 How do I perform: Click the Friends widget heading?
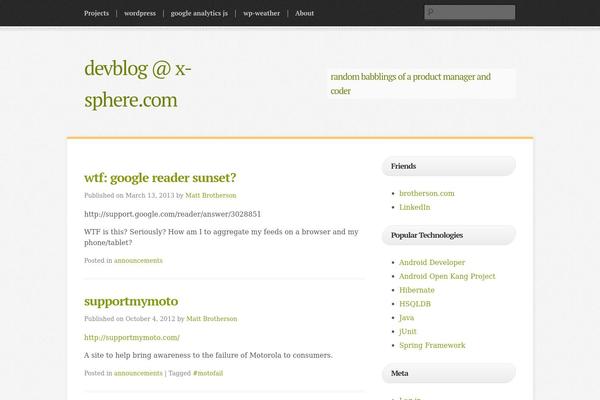(x=448, y=166)
